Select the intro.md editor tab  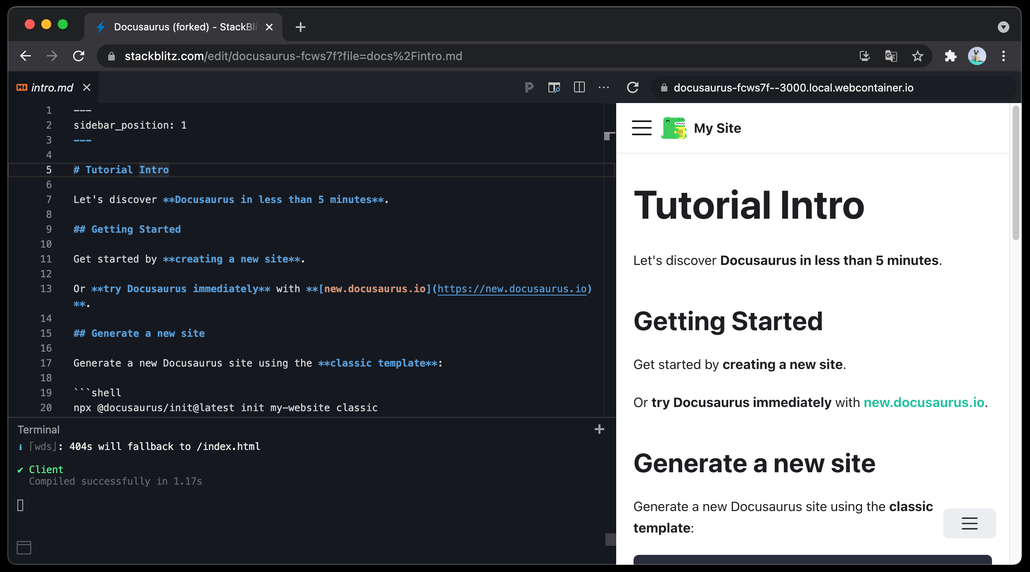pyautogui.click(x=53, y=87)
